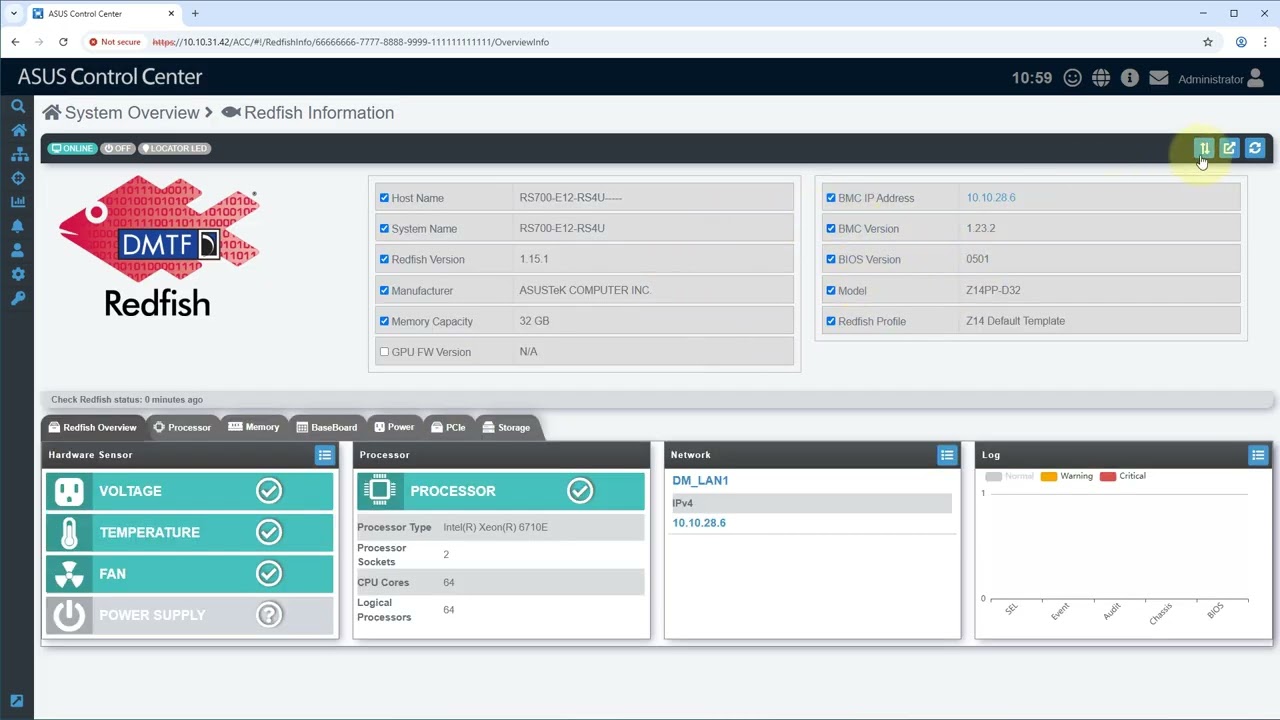Switch to the Memory tab
1280x720 pixels.
coord(254,427)
